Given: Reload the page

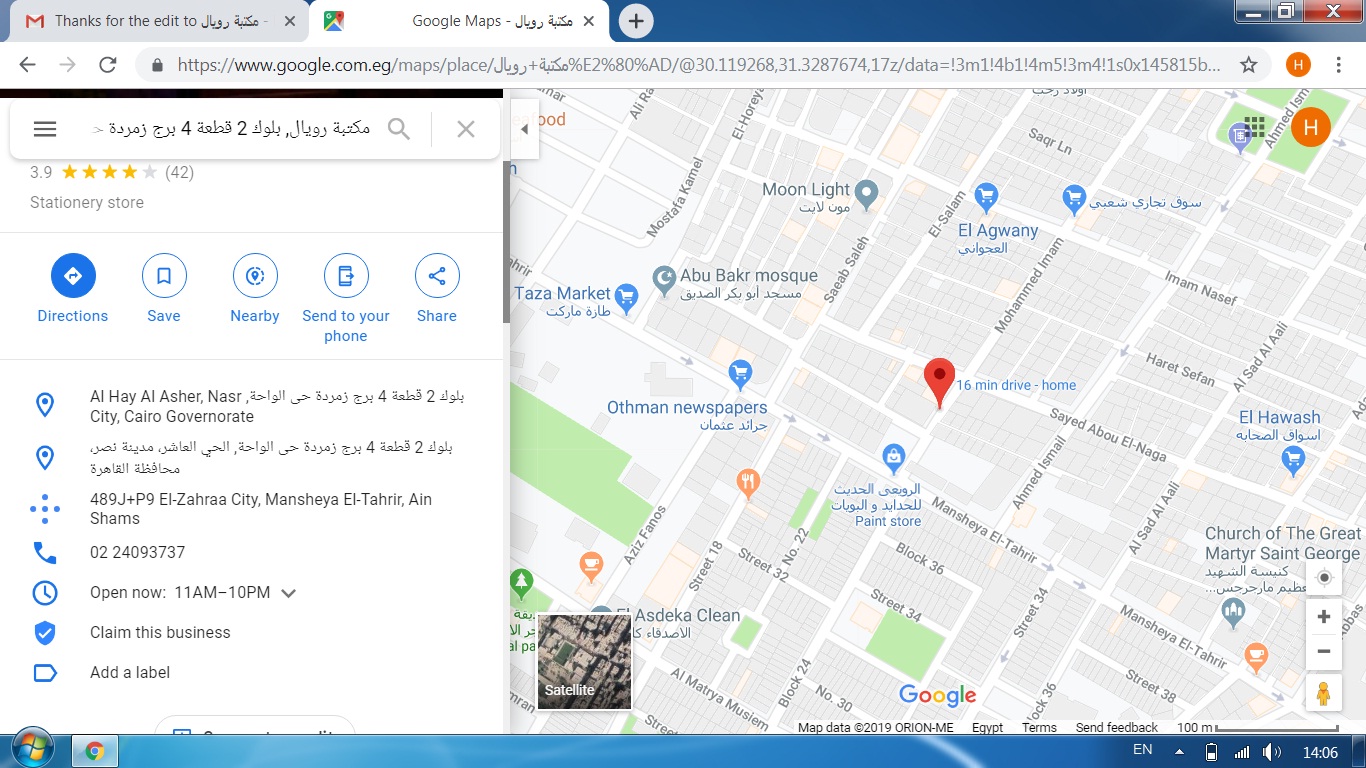Looking at the screenshot, I should click(108, 65).
